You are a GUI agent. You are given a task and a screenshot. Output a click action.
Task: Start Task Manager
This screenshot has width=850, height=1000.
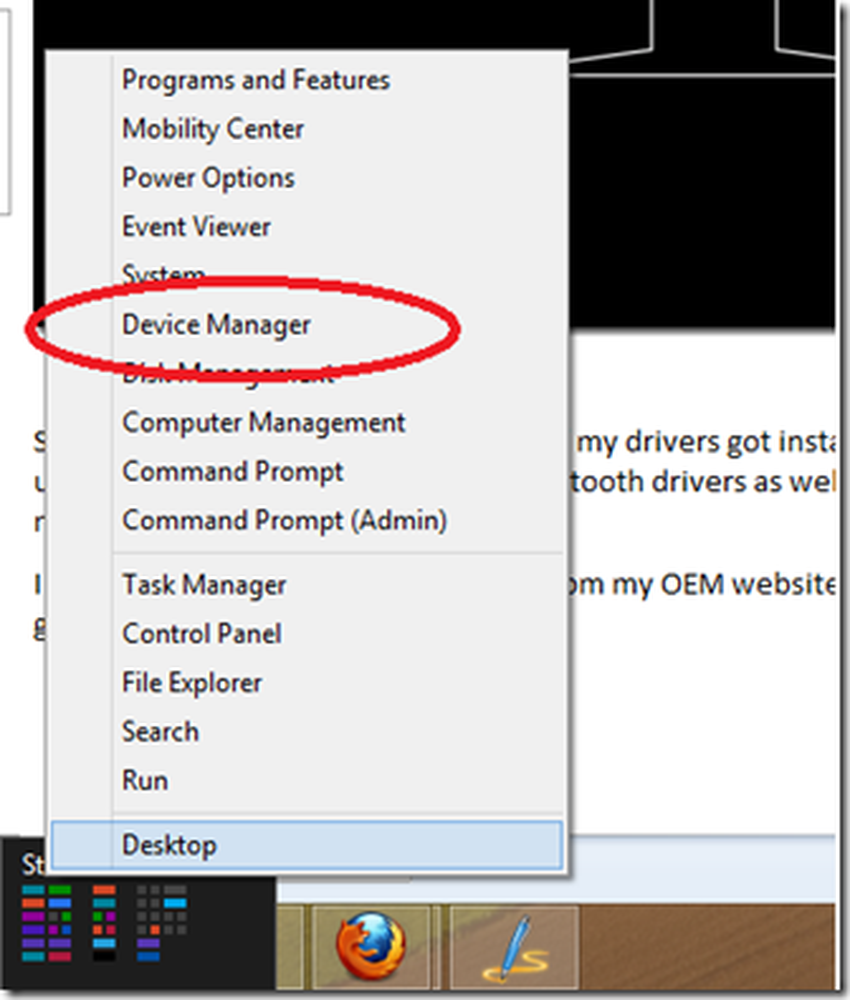click(x=204, y=585)
